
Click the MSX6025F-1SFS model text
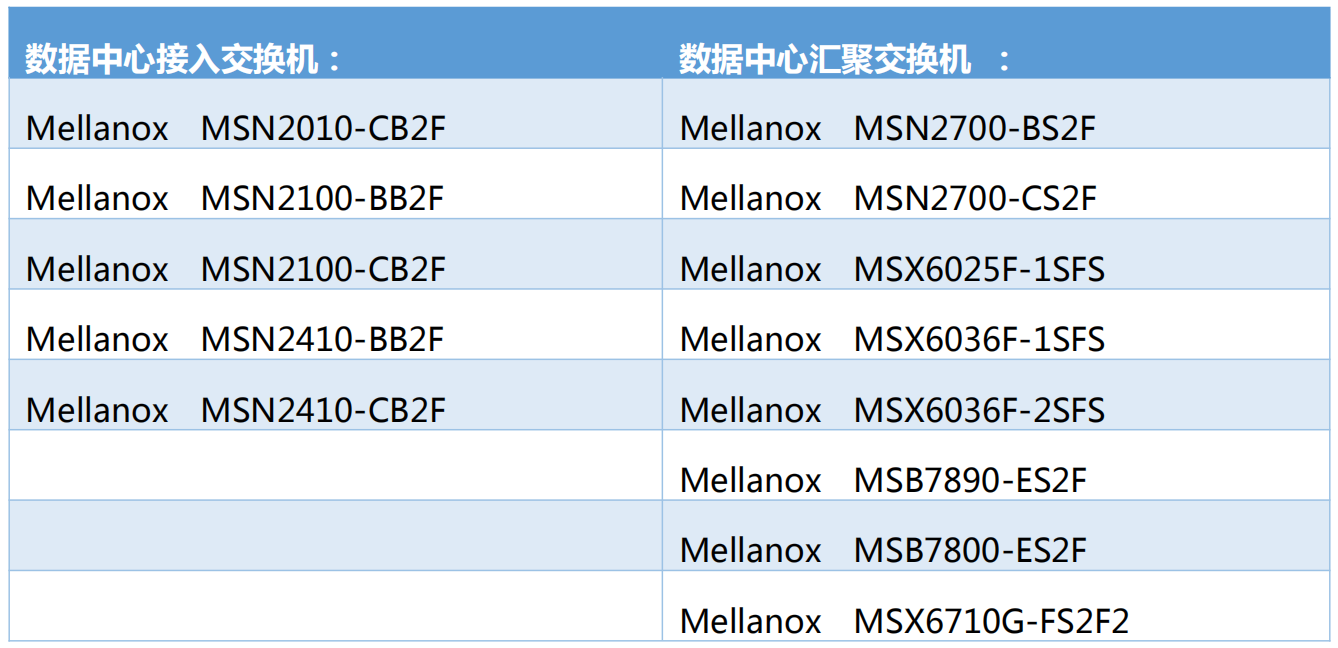coord(979,269)
